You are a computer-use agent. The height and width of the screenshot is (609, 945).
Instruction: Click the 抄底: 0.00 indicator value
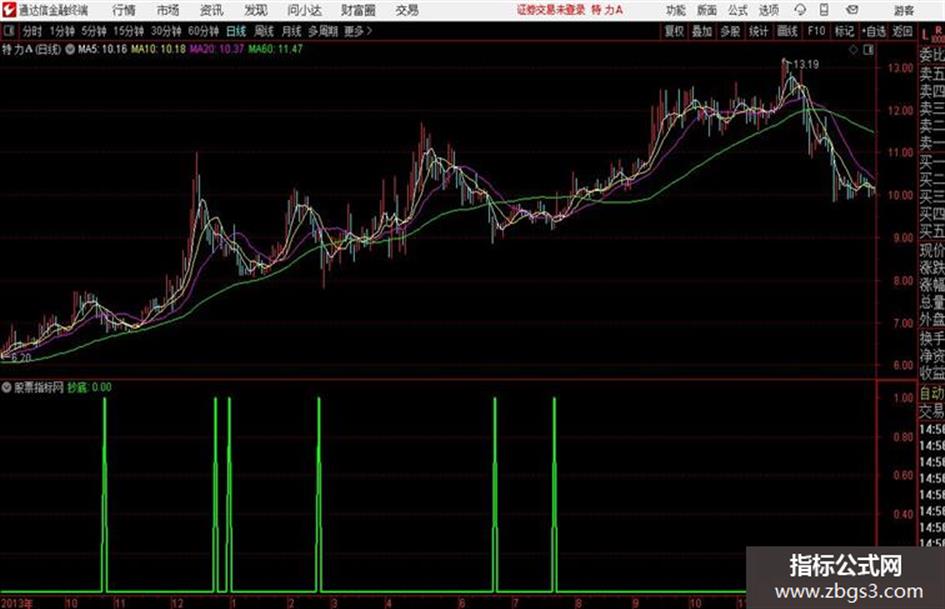click(89, 387)
